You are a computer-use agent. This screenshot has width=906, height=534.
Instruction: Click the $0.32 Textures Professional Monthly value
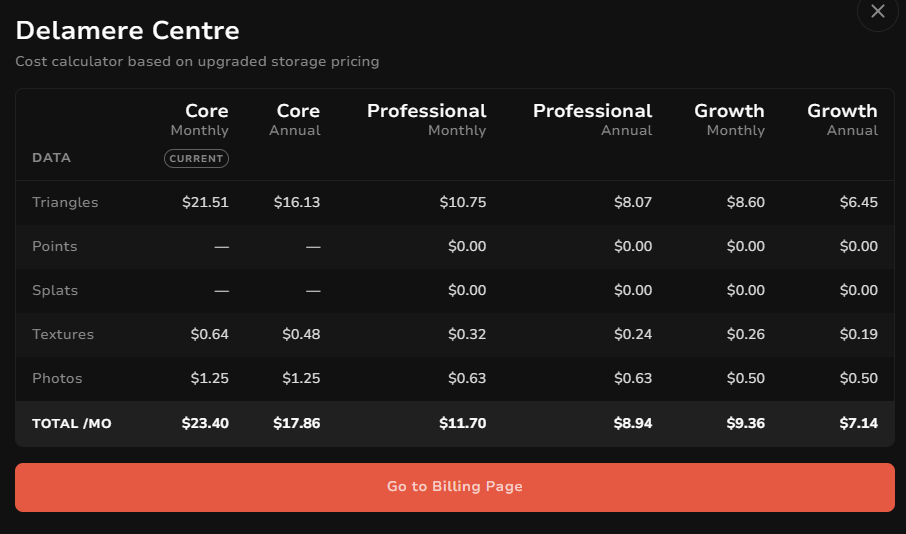tap(467, 334)
